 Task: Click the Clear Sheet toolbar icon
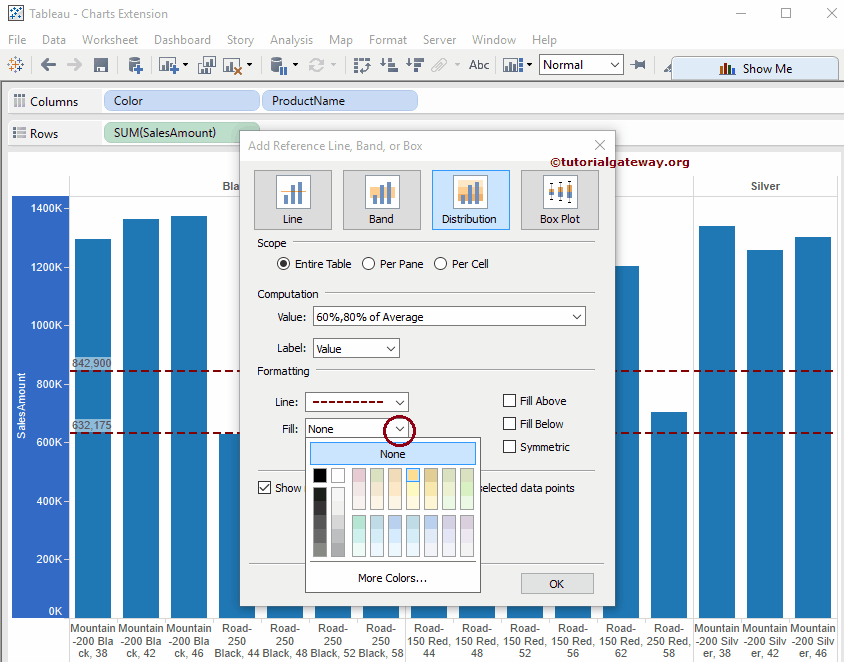[x=232, y=65]
